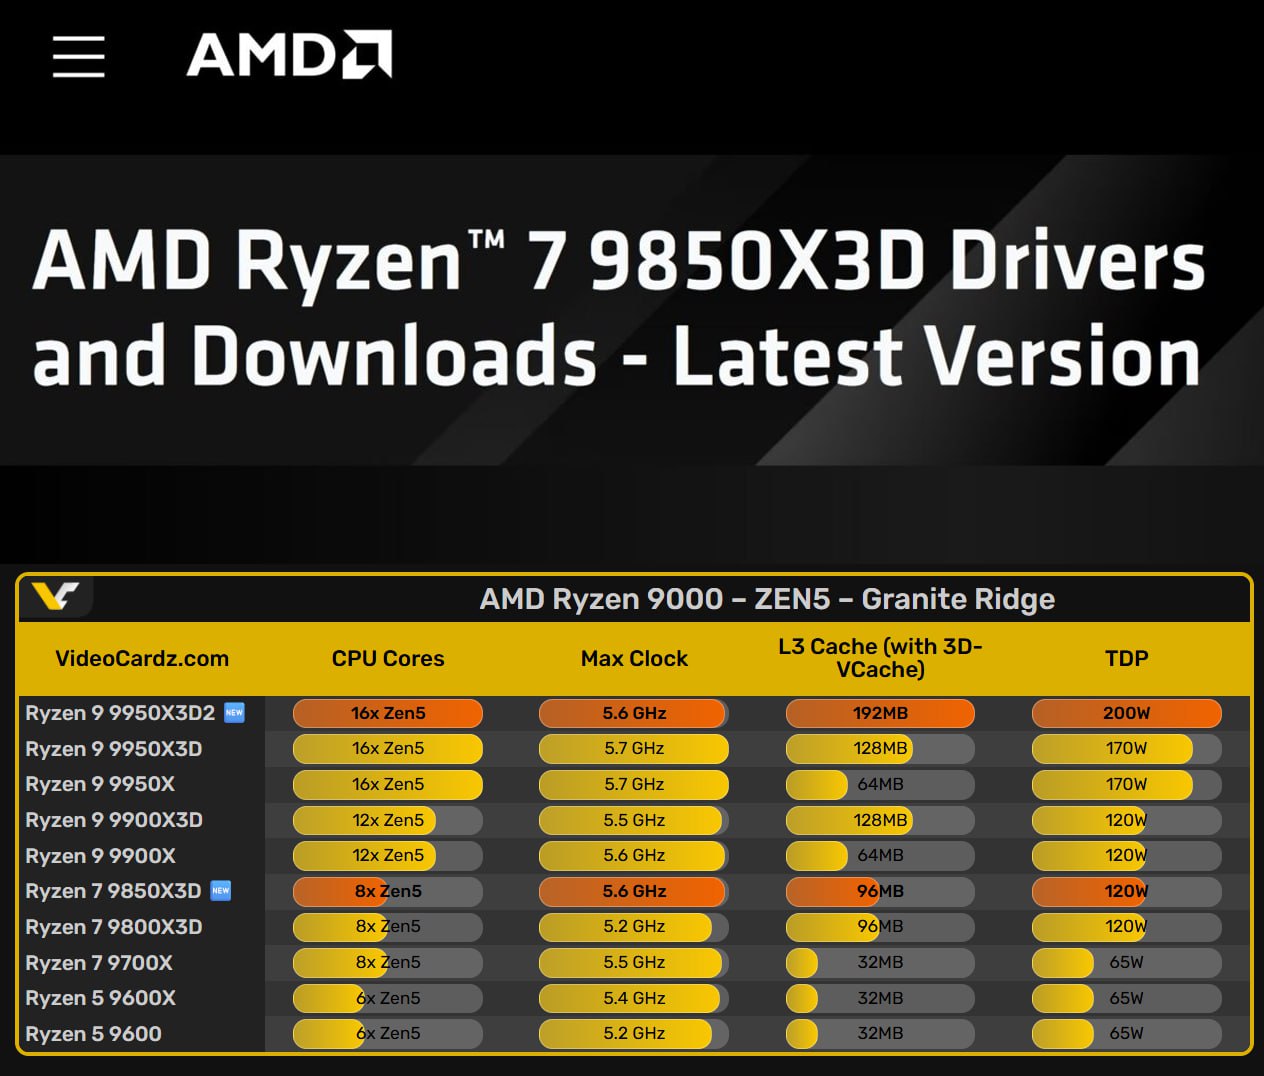Expand the TDP column header

pyautogui.click(x=1126, y=659)
